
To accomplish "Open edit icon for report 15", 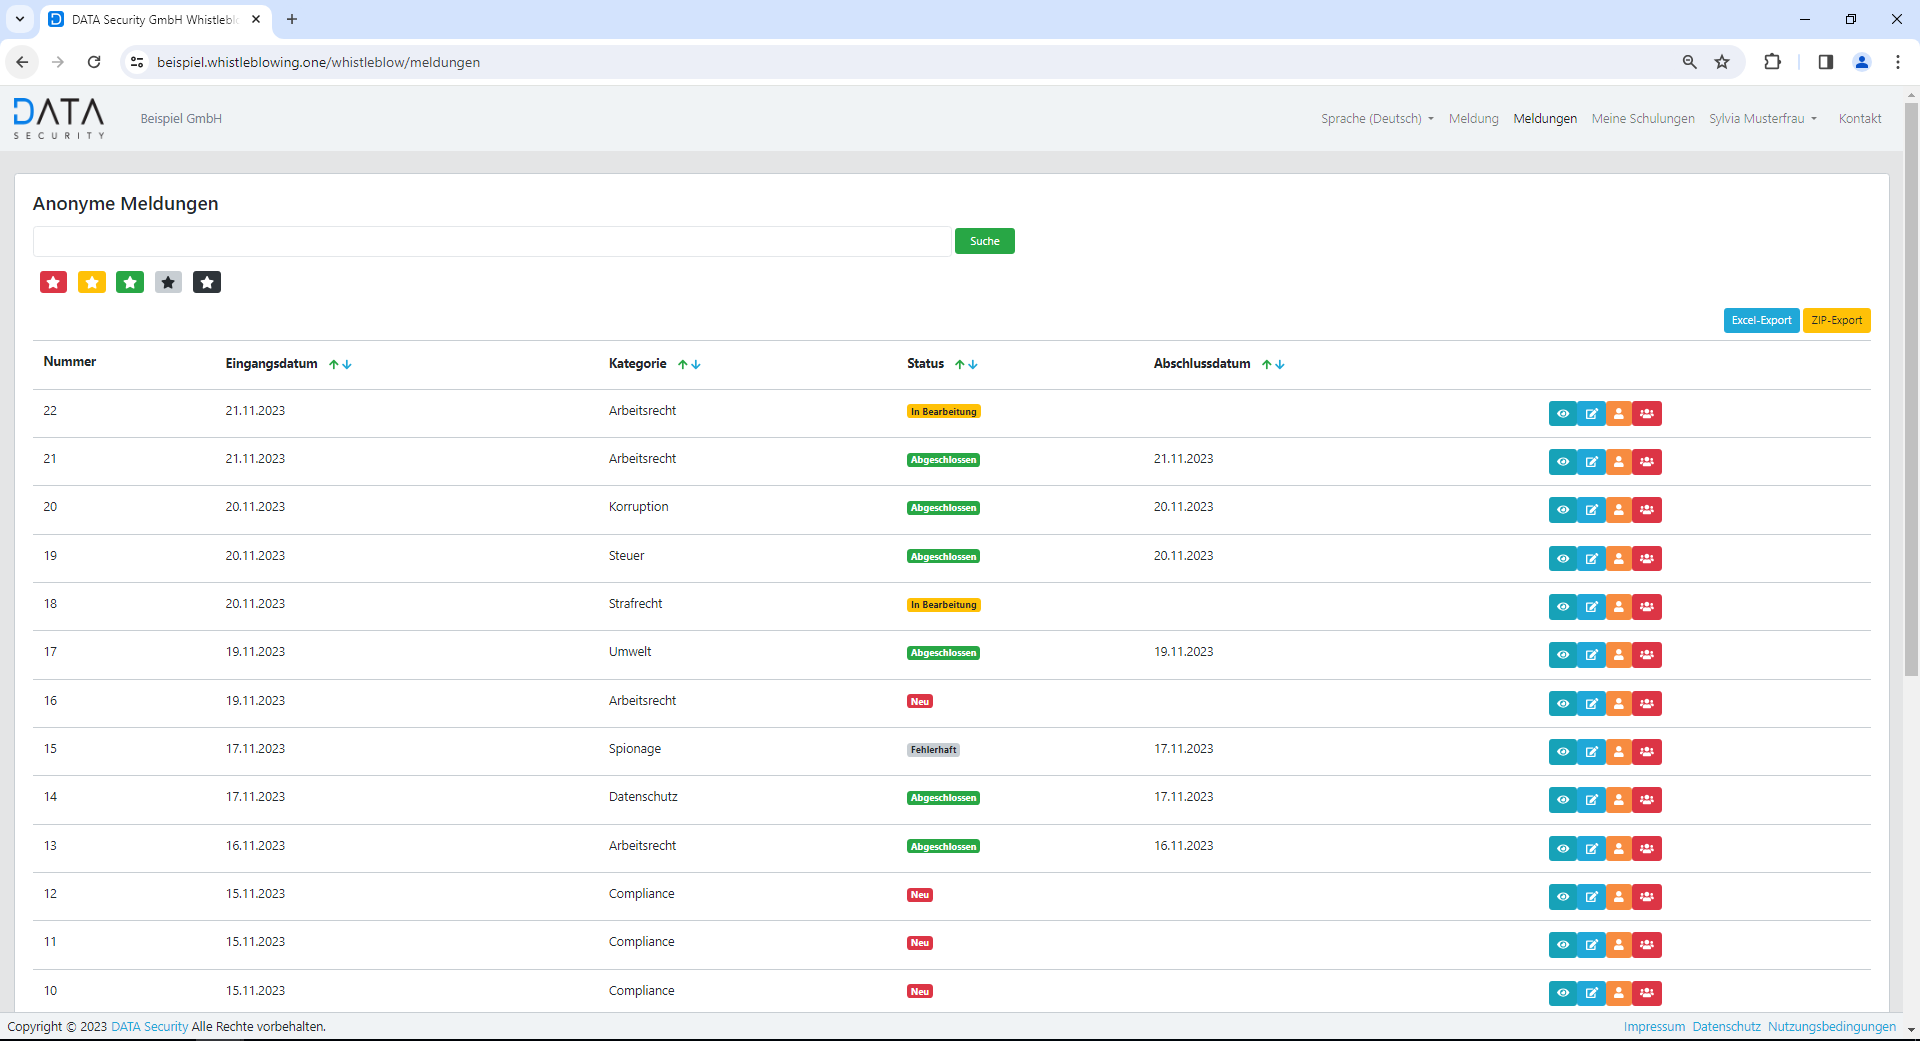I will [1591, 752].
